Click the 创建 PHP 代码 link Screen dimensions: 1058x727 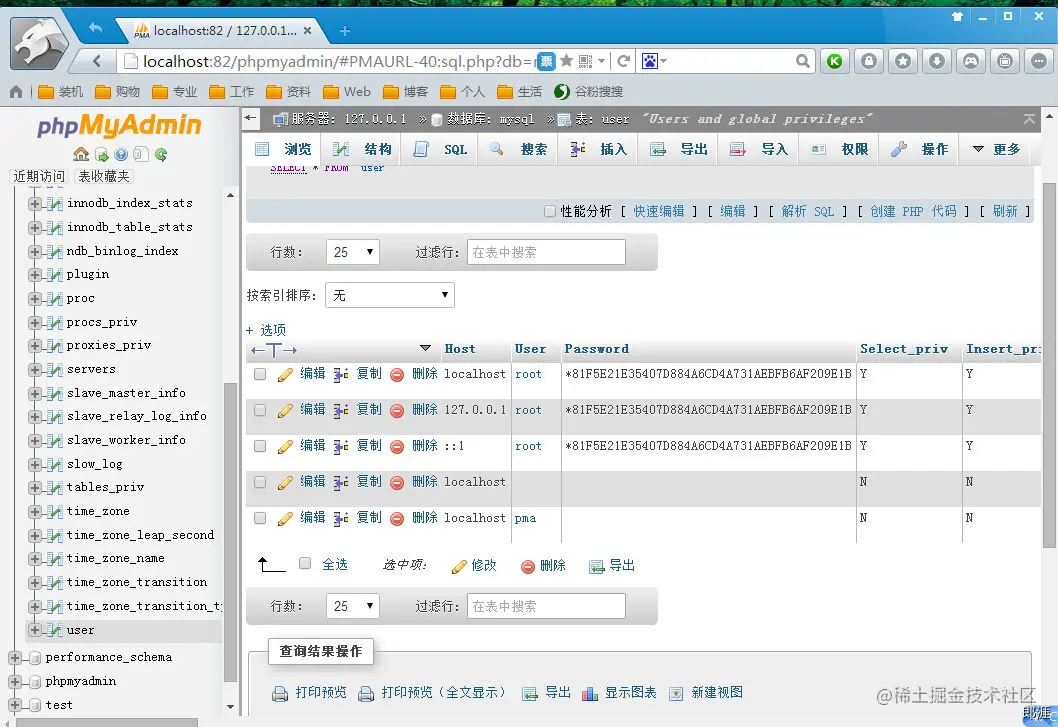click(913, 211)
